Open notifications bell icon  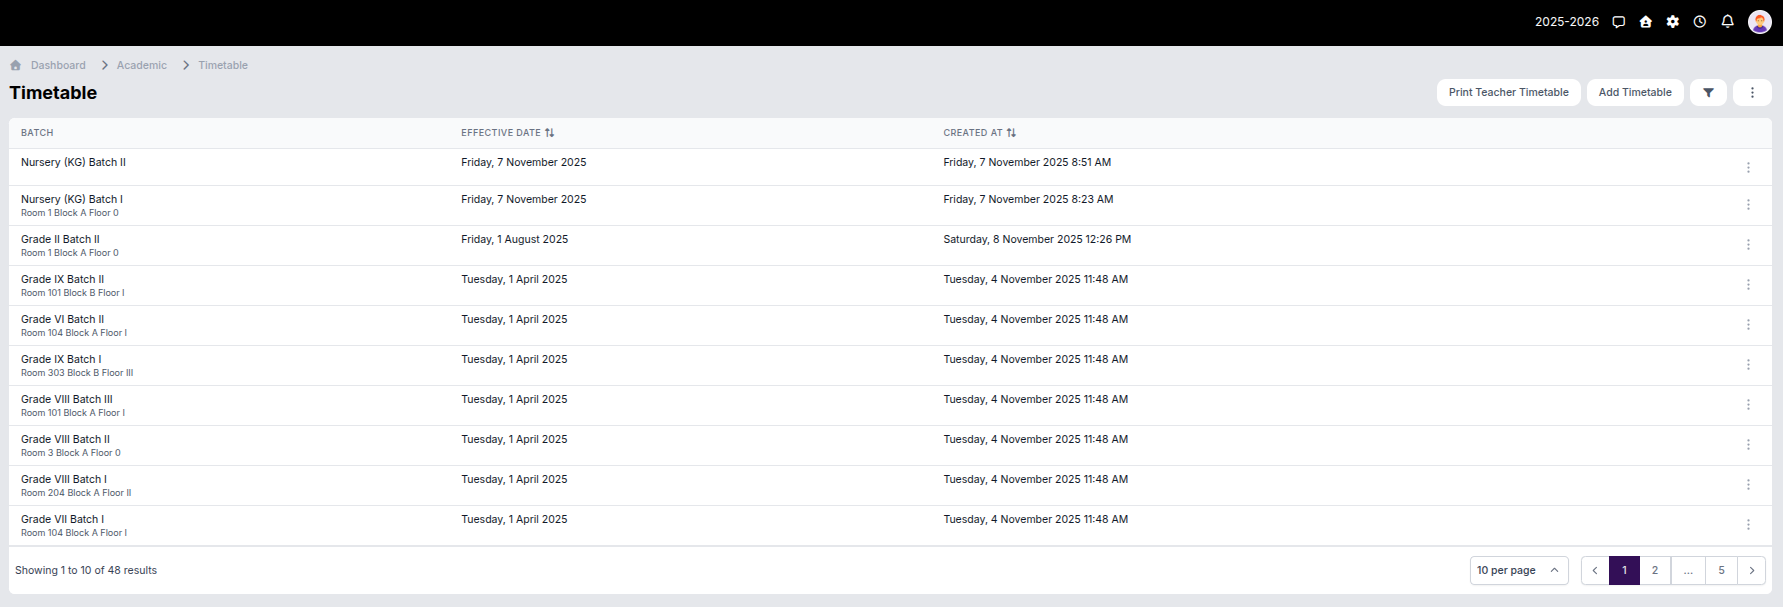[x=1727, y=22]
